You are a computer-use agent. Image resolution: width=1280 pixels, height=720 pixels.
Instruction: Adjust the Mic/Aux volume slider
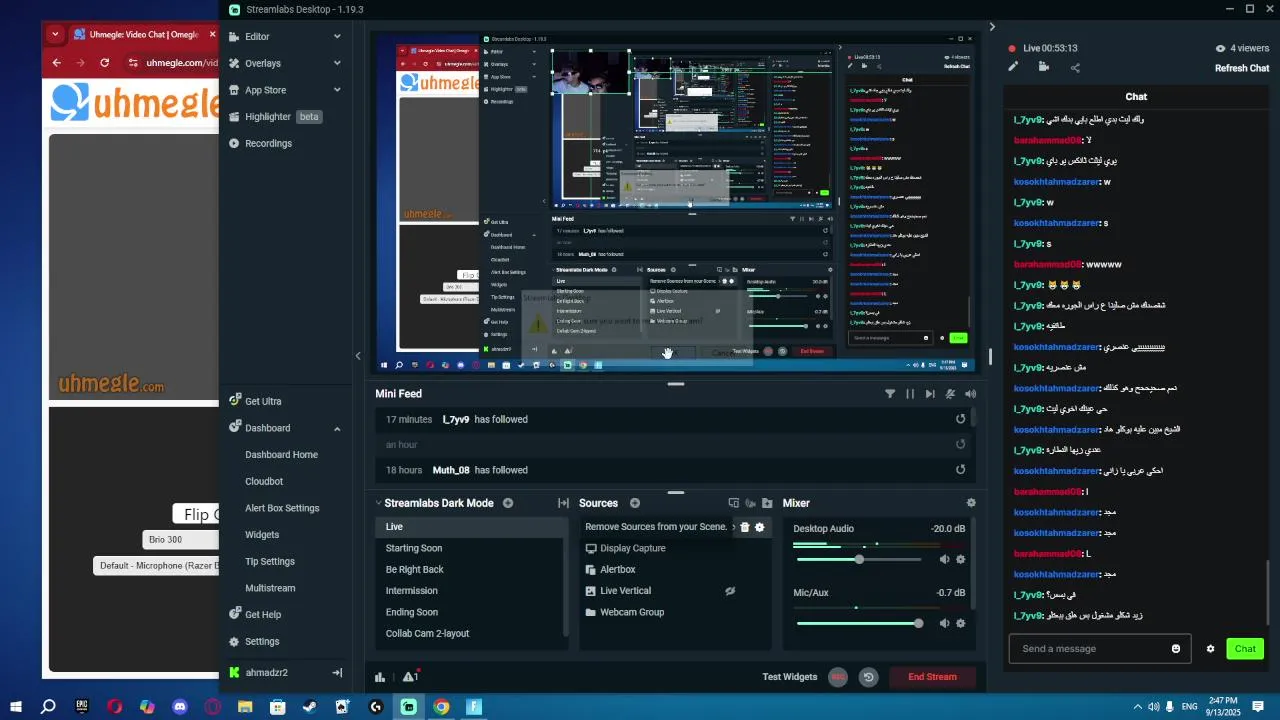tap(859, 623)
